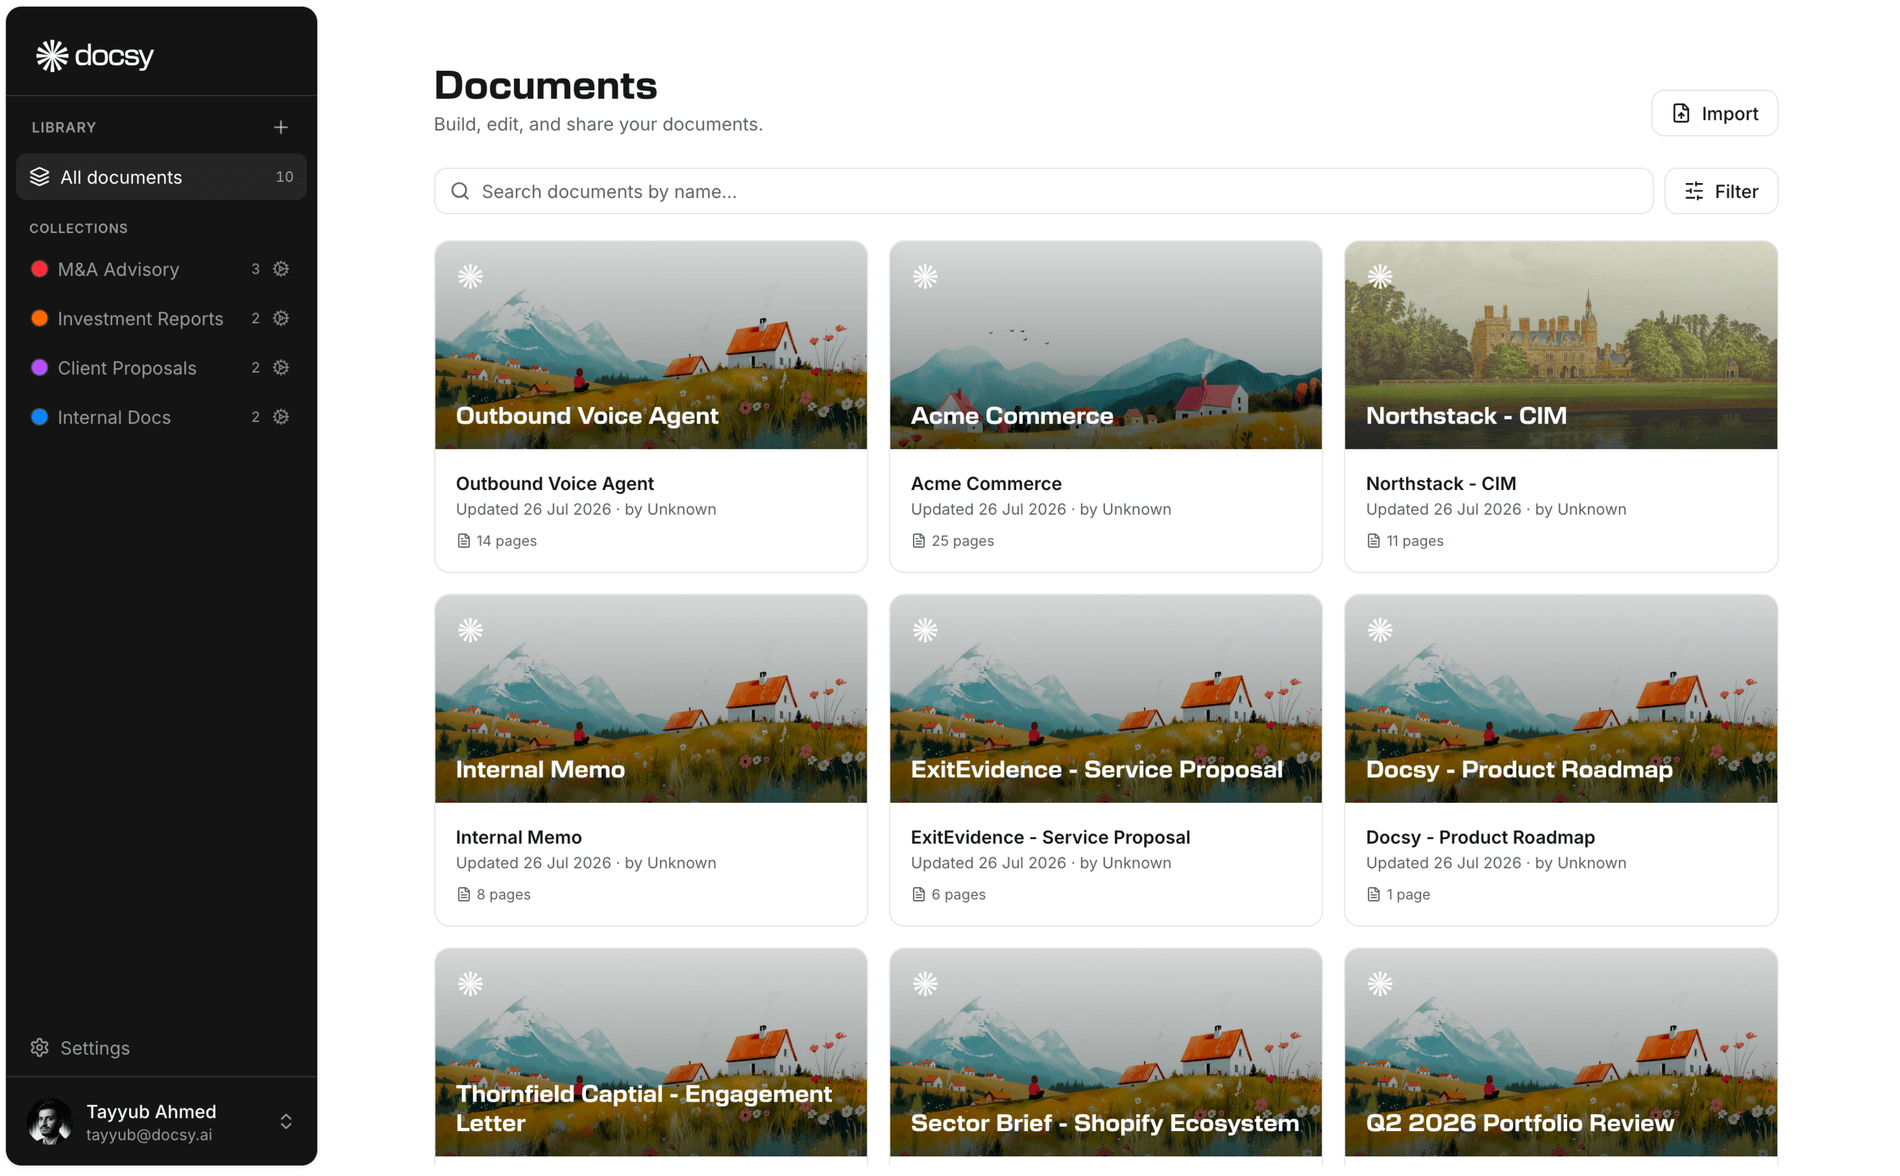Open ExitEvidence - Service Proposal thumbnail
Viewport: 1900px width, 1176px height.
(x=1106, y=699)
